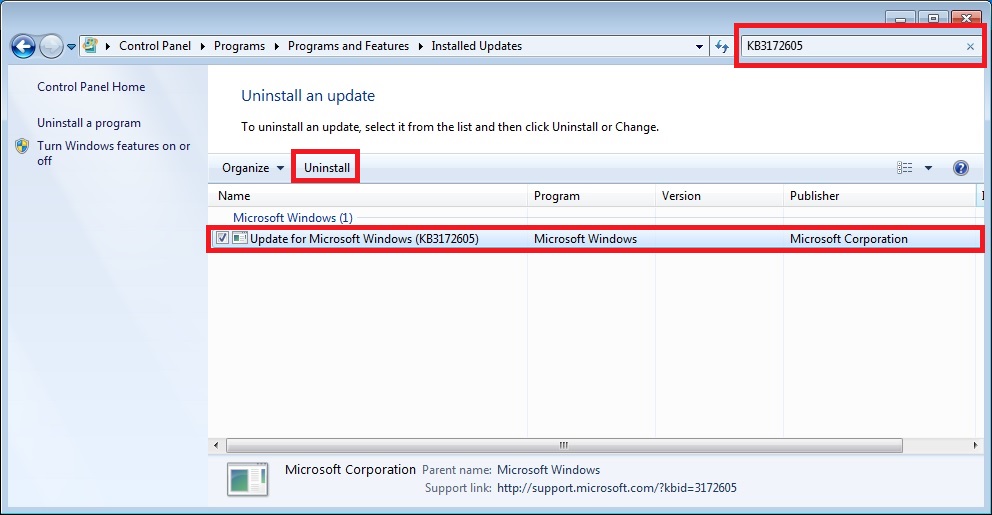Click the details pane update thumbnail
This screenshot has width=992, height=515.
pyautogui.click(x=247, y=479)
